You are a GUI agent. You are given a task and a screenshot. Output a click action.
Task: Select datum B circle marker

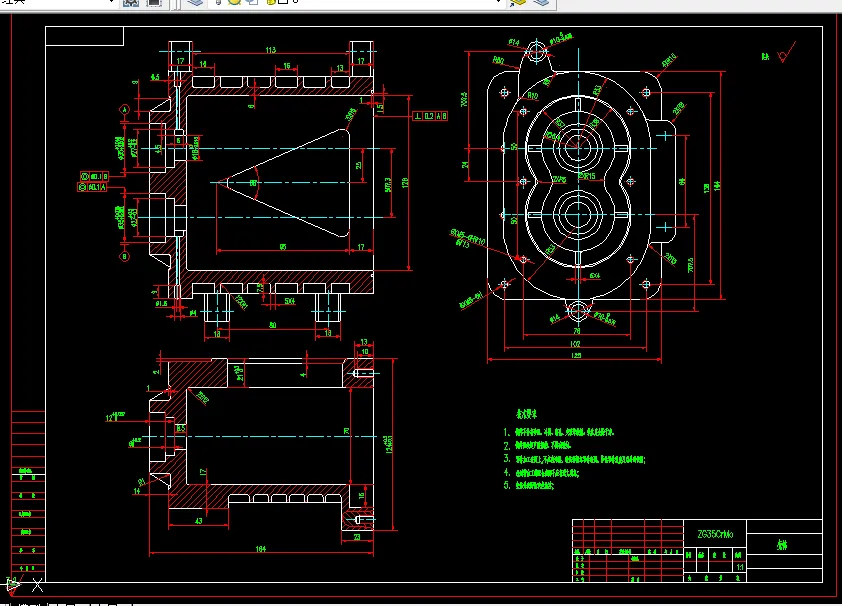click(x=125, y=257)
